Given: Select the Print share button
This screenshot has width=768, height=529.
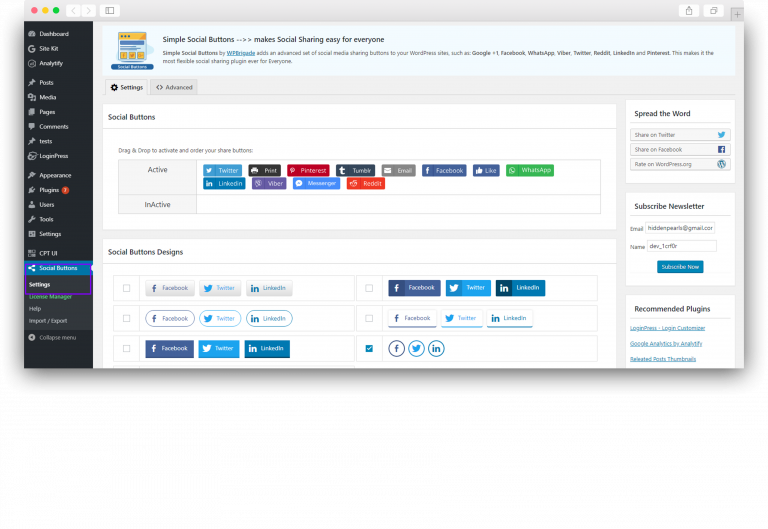Looking at the screenshot, I should [x=264, y=170].
